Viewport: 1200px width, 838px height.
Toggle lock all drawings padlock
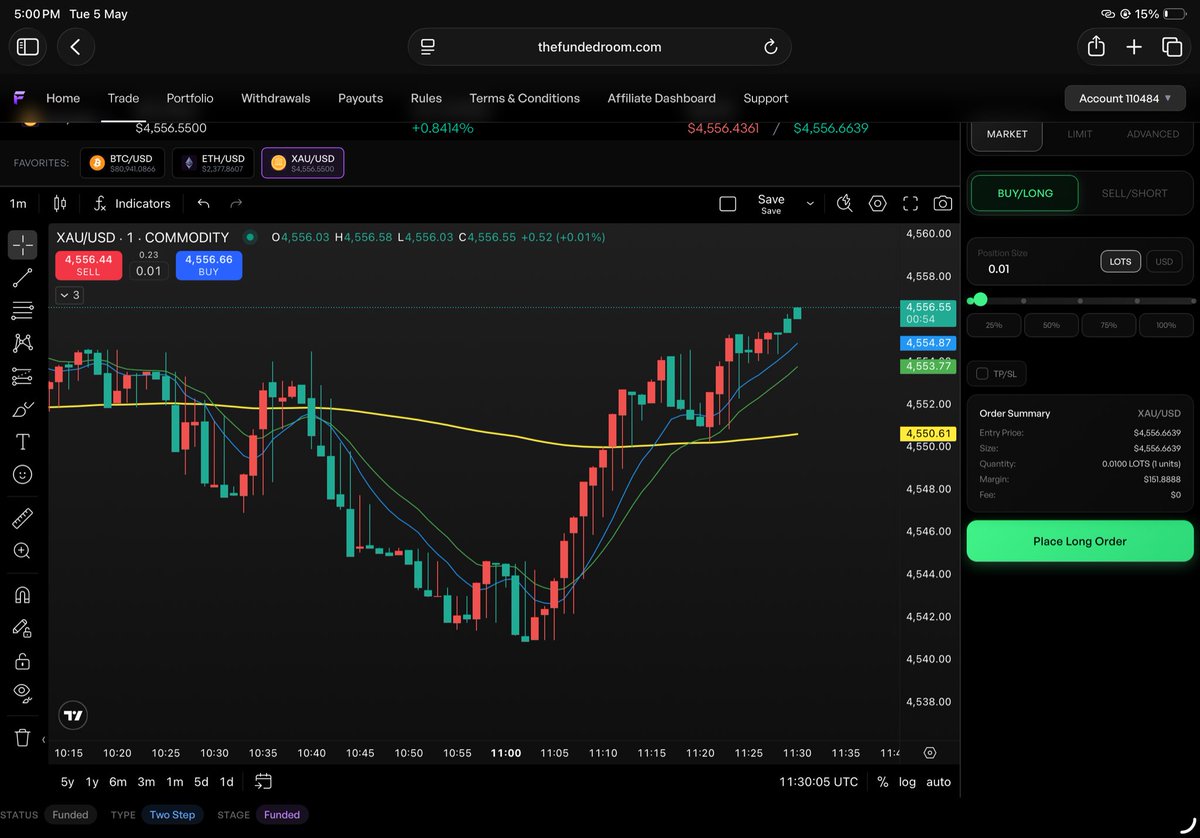click(x=22, y=661)
